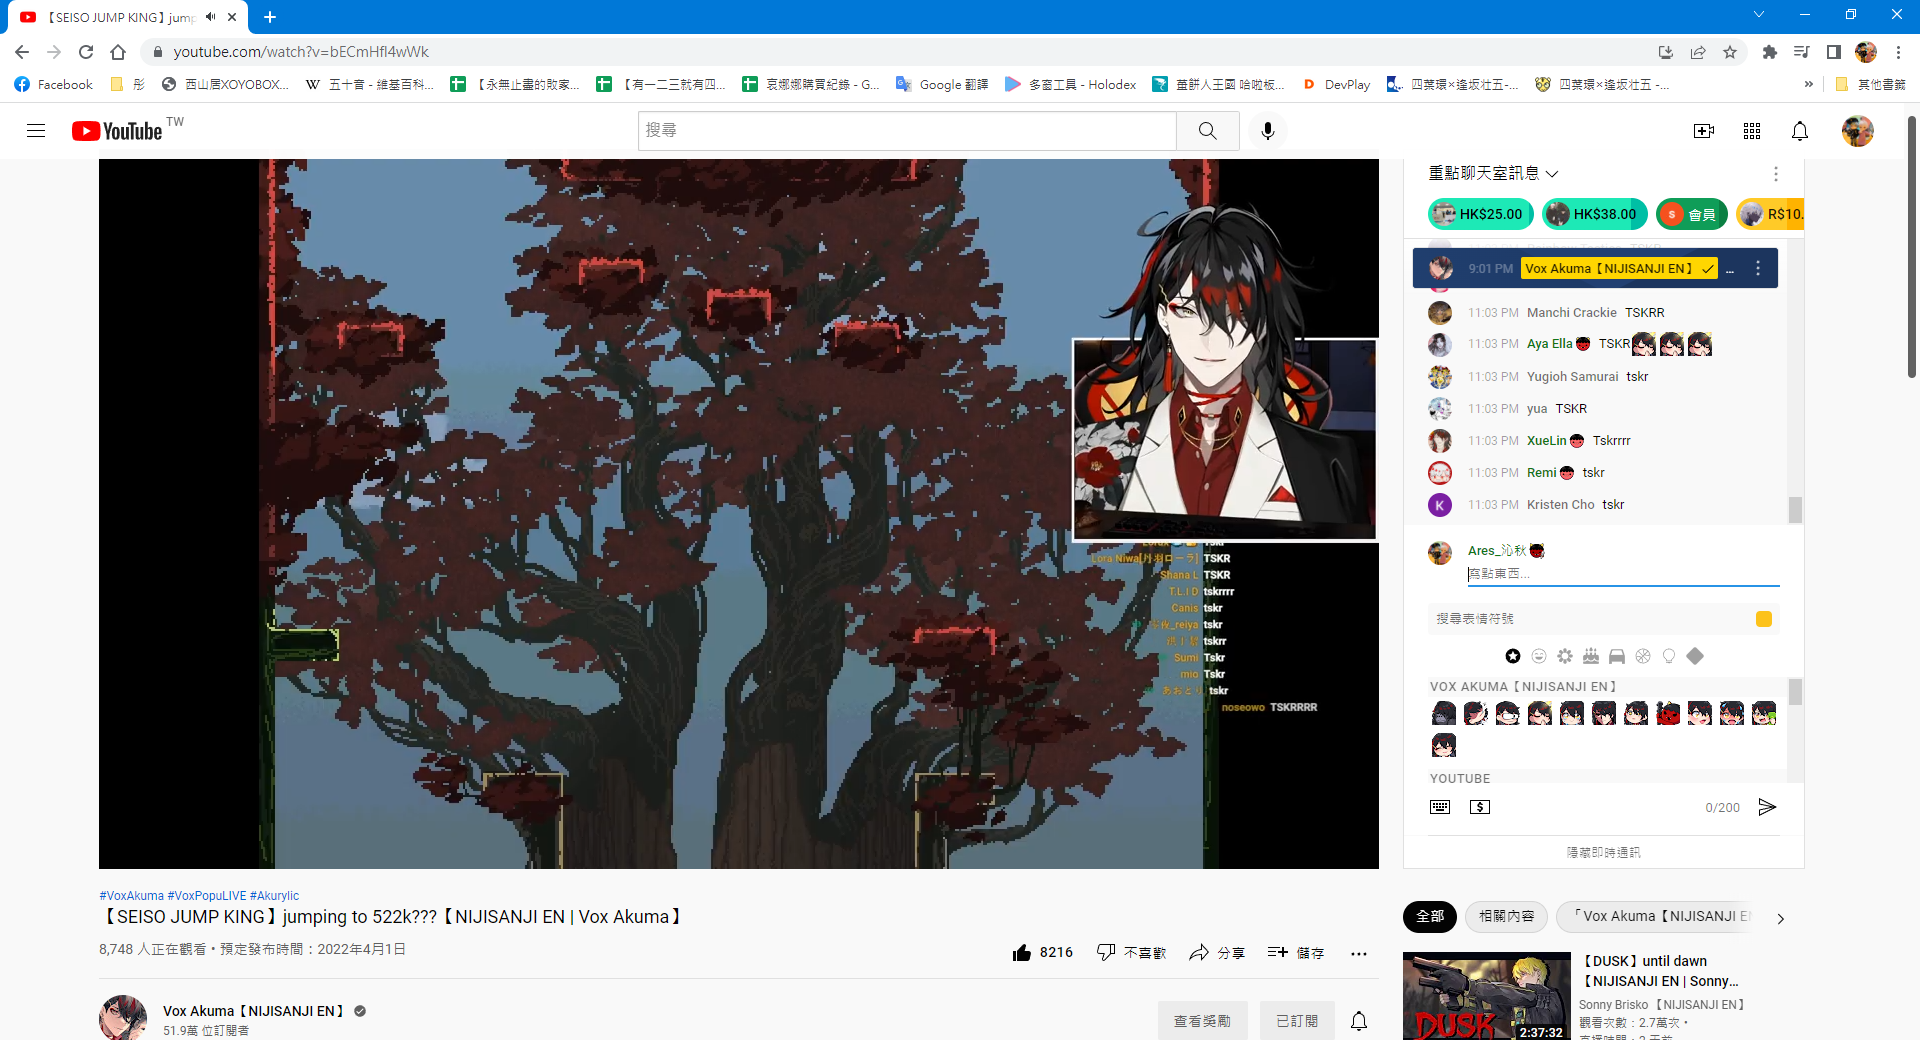Open the DevPlay bookmark
Viewport: 1920px width, 1040px height.
click(1336, 85)
